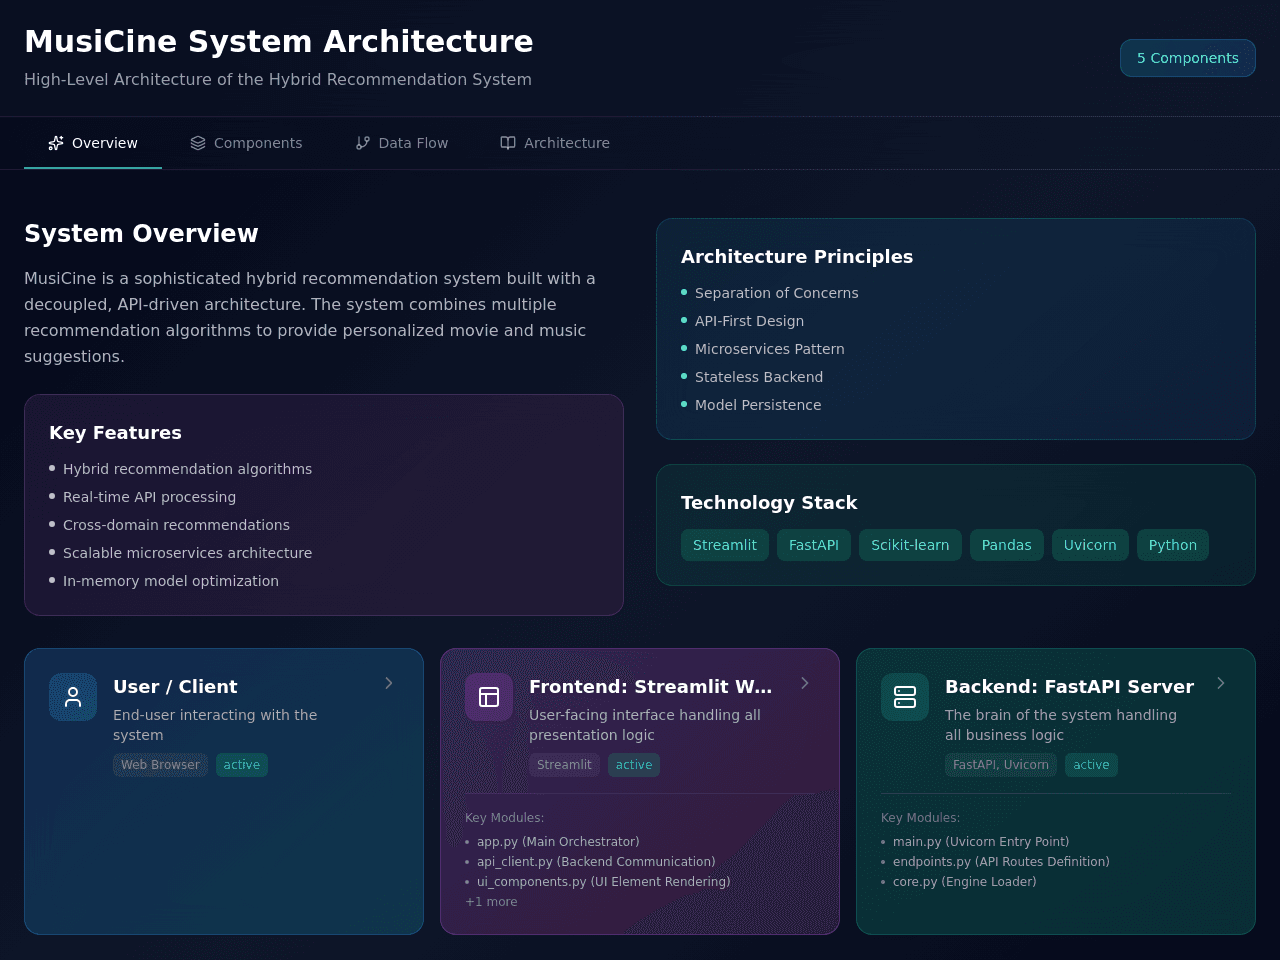Viewport: 1280px width, 960px height.
Task: Click the 'Key Features' heading
Action: click(116, 433)
